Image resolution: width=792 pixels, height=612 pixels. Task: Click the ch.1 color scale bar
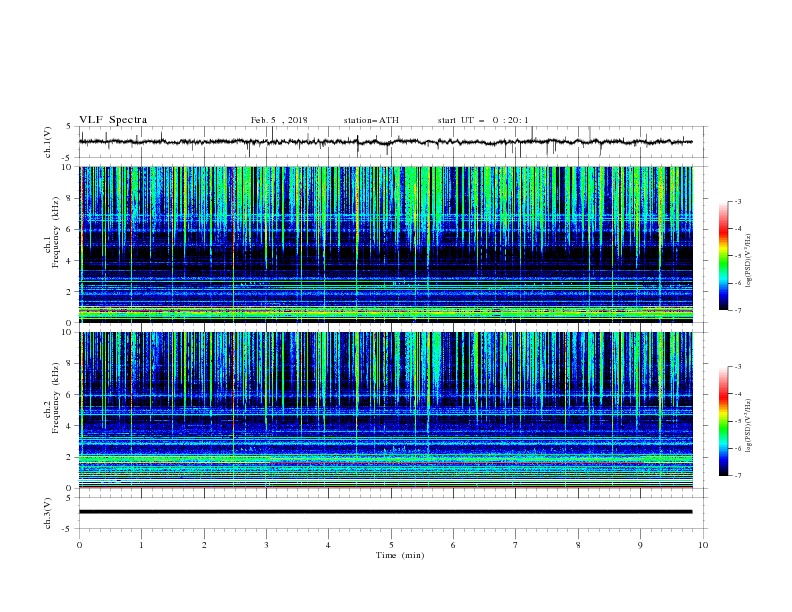724,256
